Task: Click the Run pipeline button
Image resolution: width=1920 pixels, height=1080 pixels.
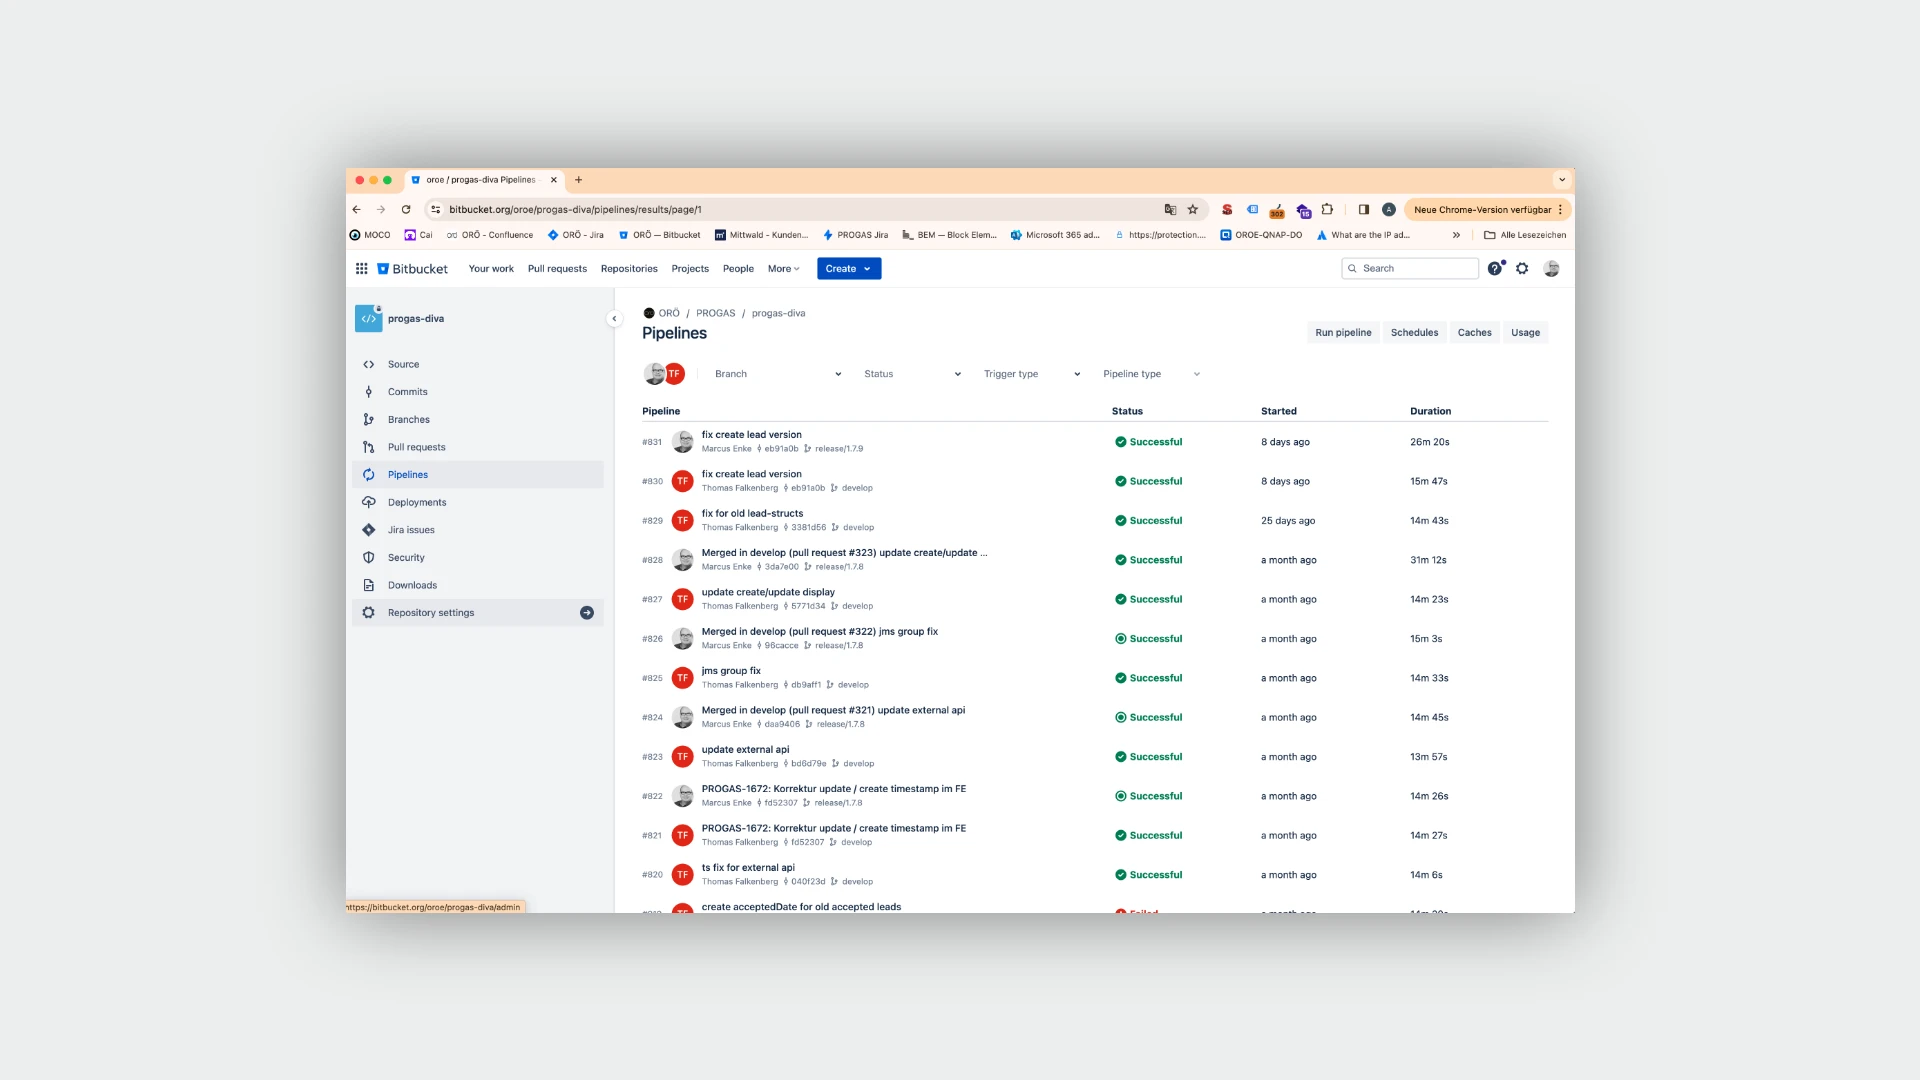Action: coord(1343,332)
